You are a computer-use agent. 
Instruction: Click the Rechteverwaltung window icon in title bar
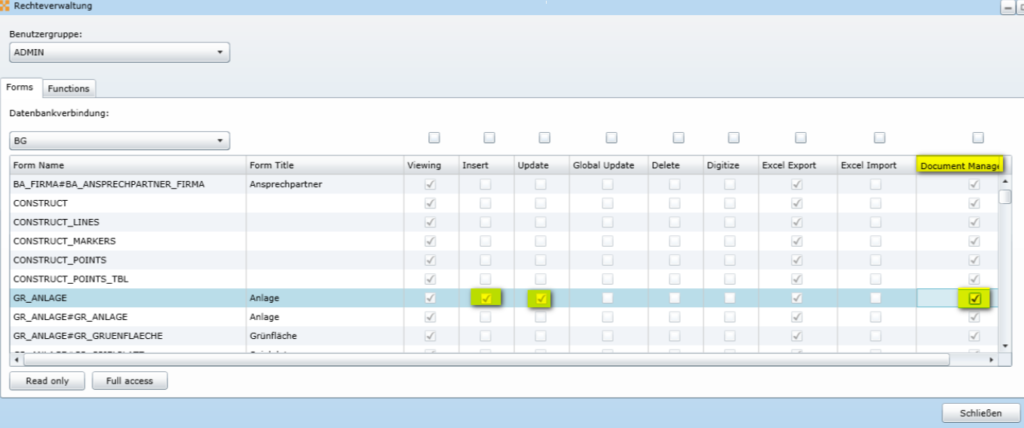[x=6, y=6]
